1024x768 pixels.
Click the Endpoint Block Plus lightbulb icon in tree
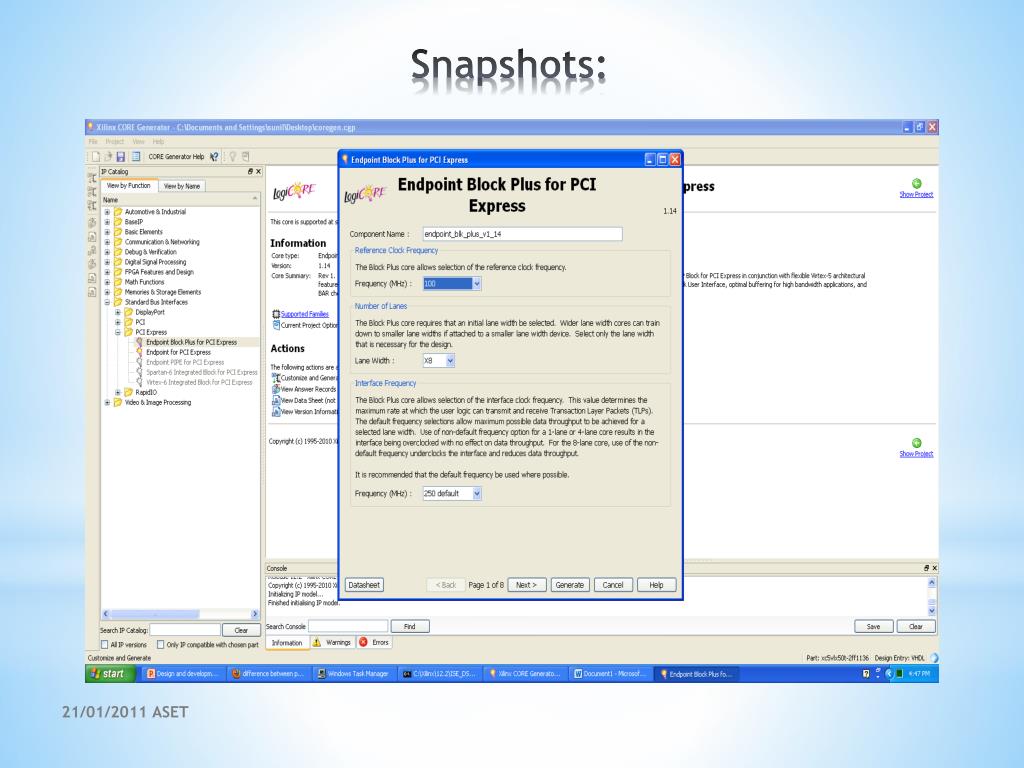click(x=140, y=342)
